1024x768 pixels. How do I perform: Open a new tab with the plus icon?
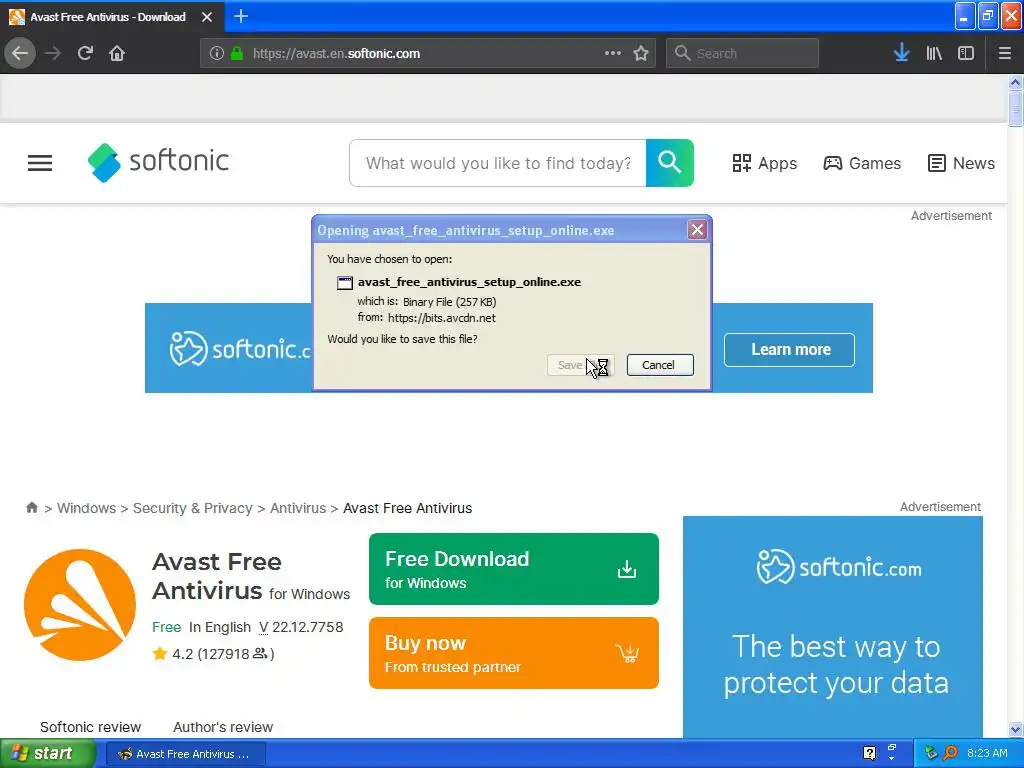click(241, 16)
